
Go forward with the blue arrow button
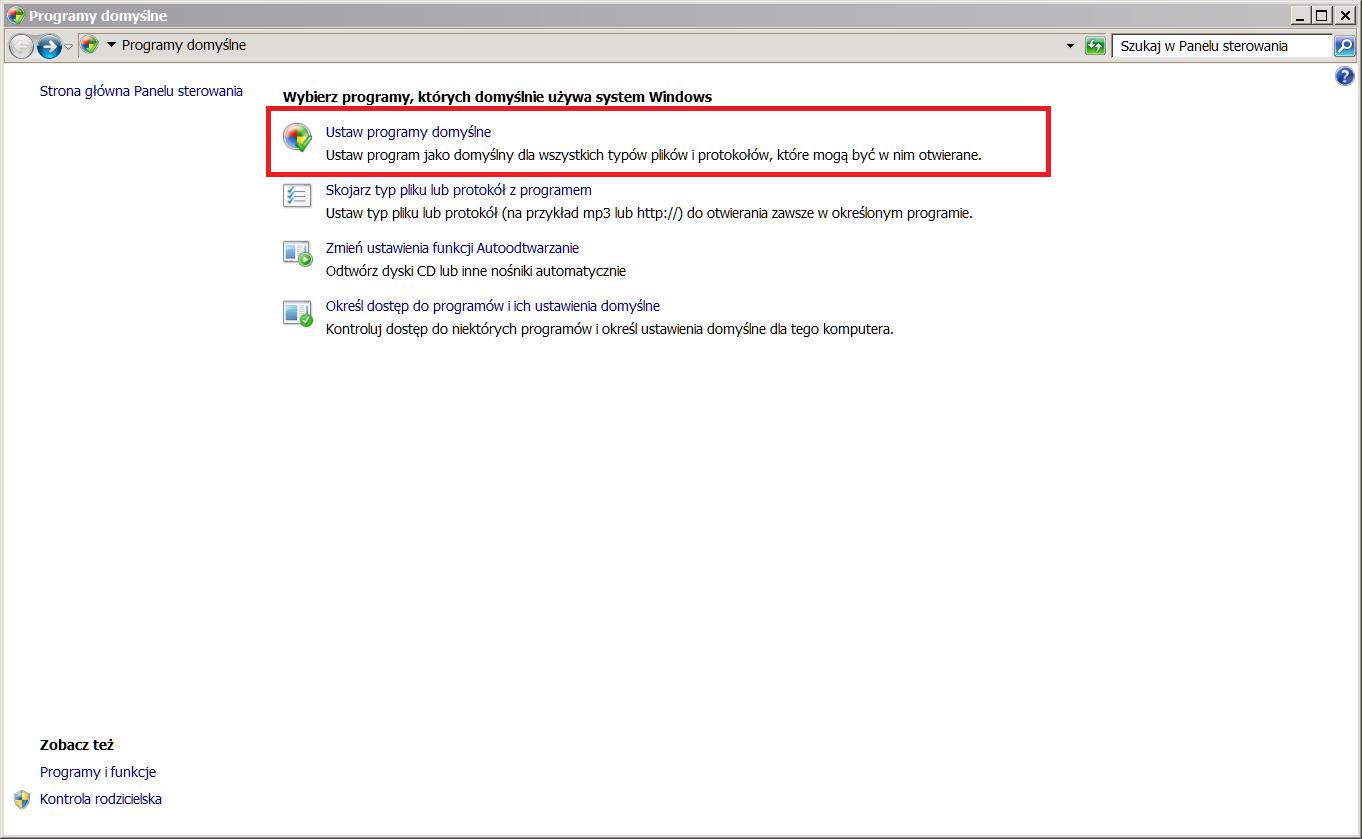tap(48, 46)
